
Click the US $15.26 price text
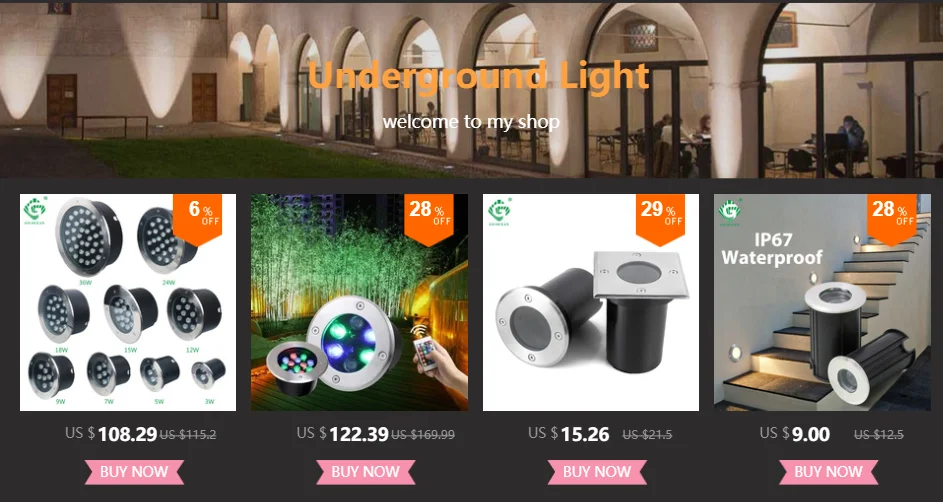569,433
